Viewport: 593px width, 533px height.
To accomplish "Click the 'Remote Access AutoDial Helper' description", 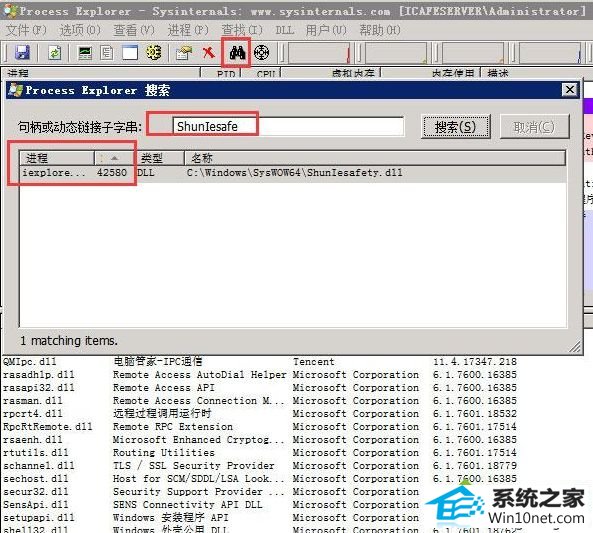I will pos(200,374).
